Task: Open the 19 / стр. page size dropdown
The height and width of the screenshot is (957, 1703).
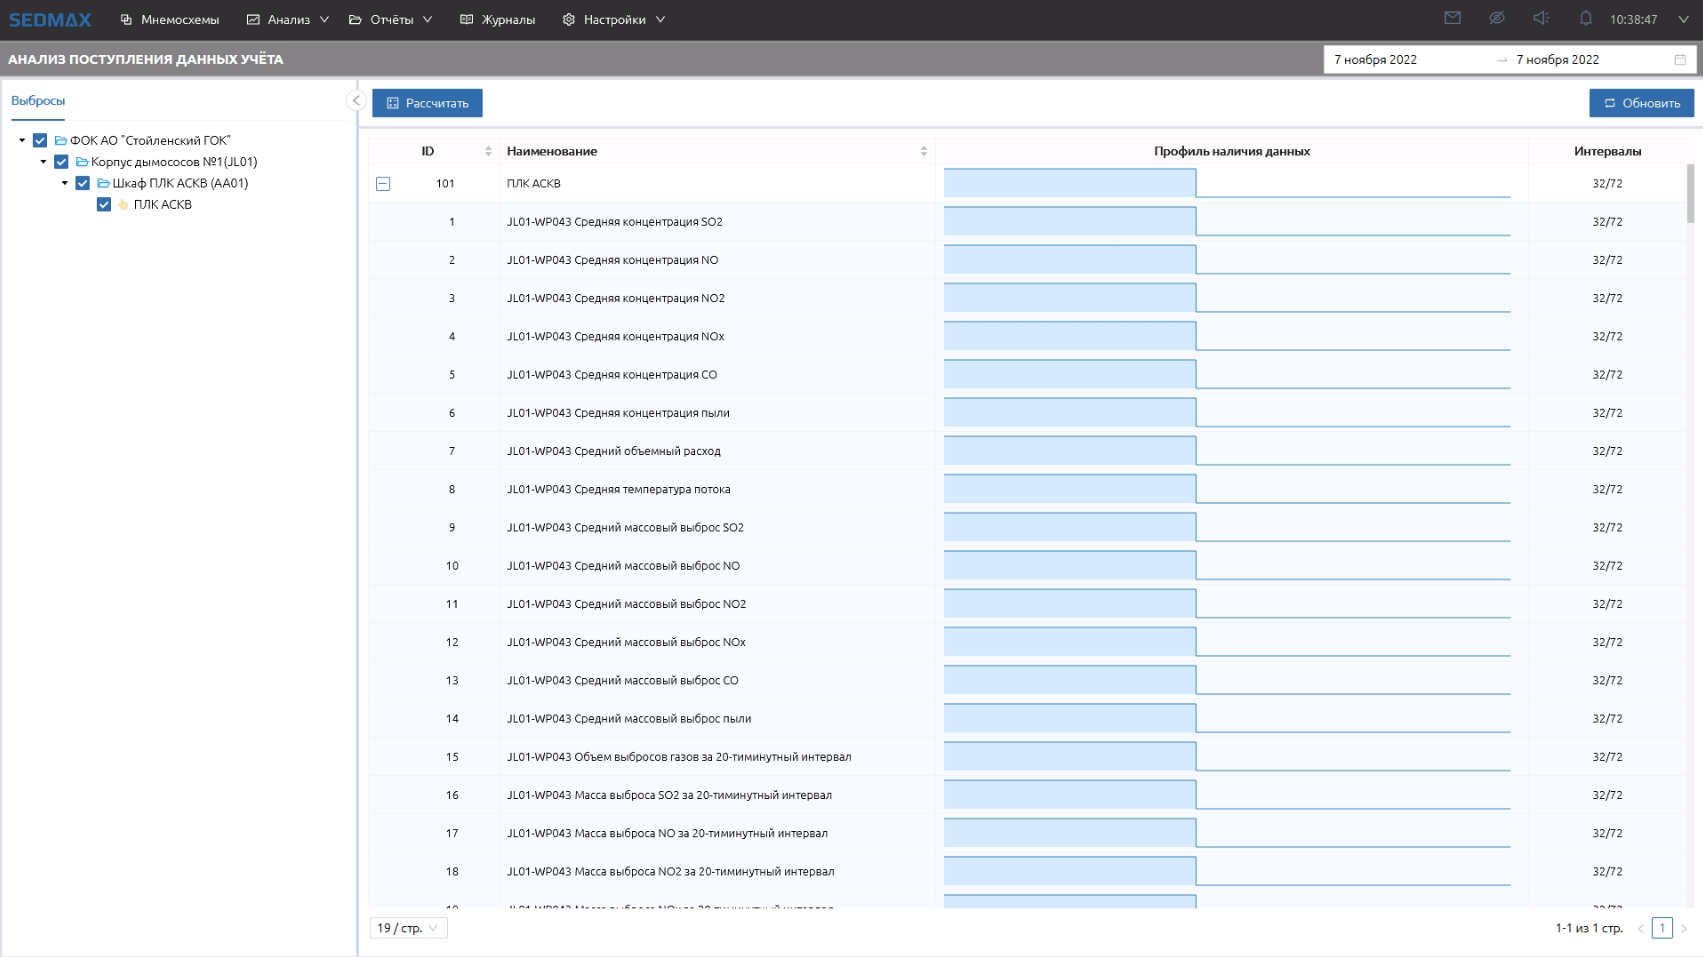Action: point(408,928)
